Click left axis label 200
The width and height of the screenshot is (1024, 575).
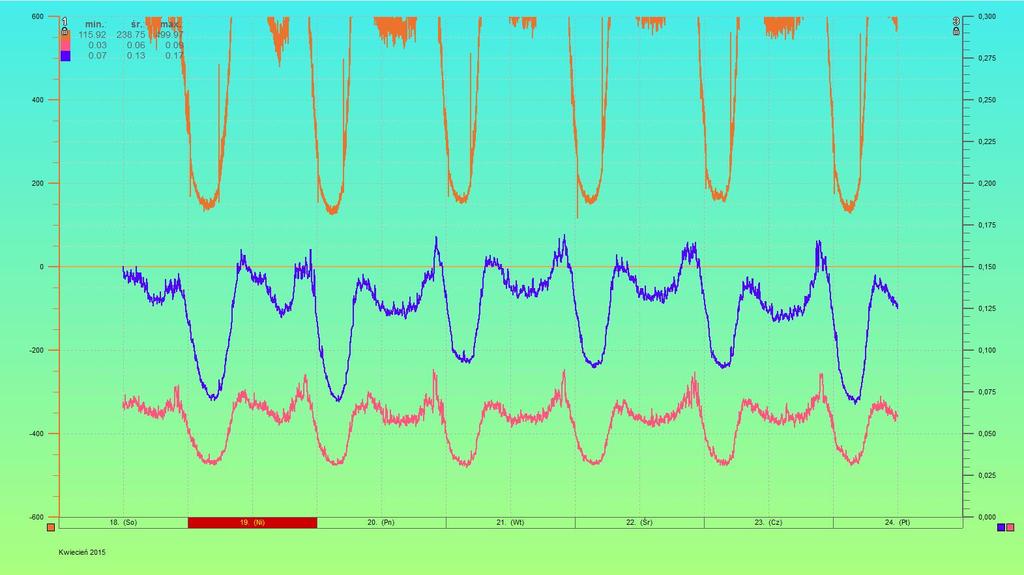pyautogui.click(x=38, y=184)
